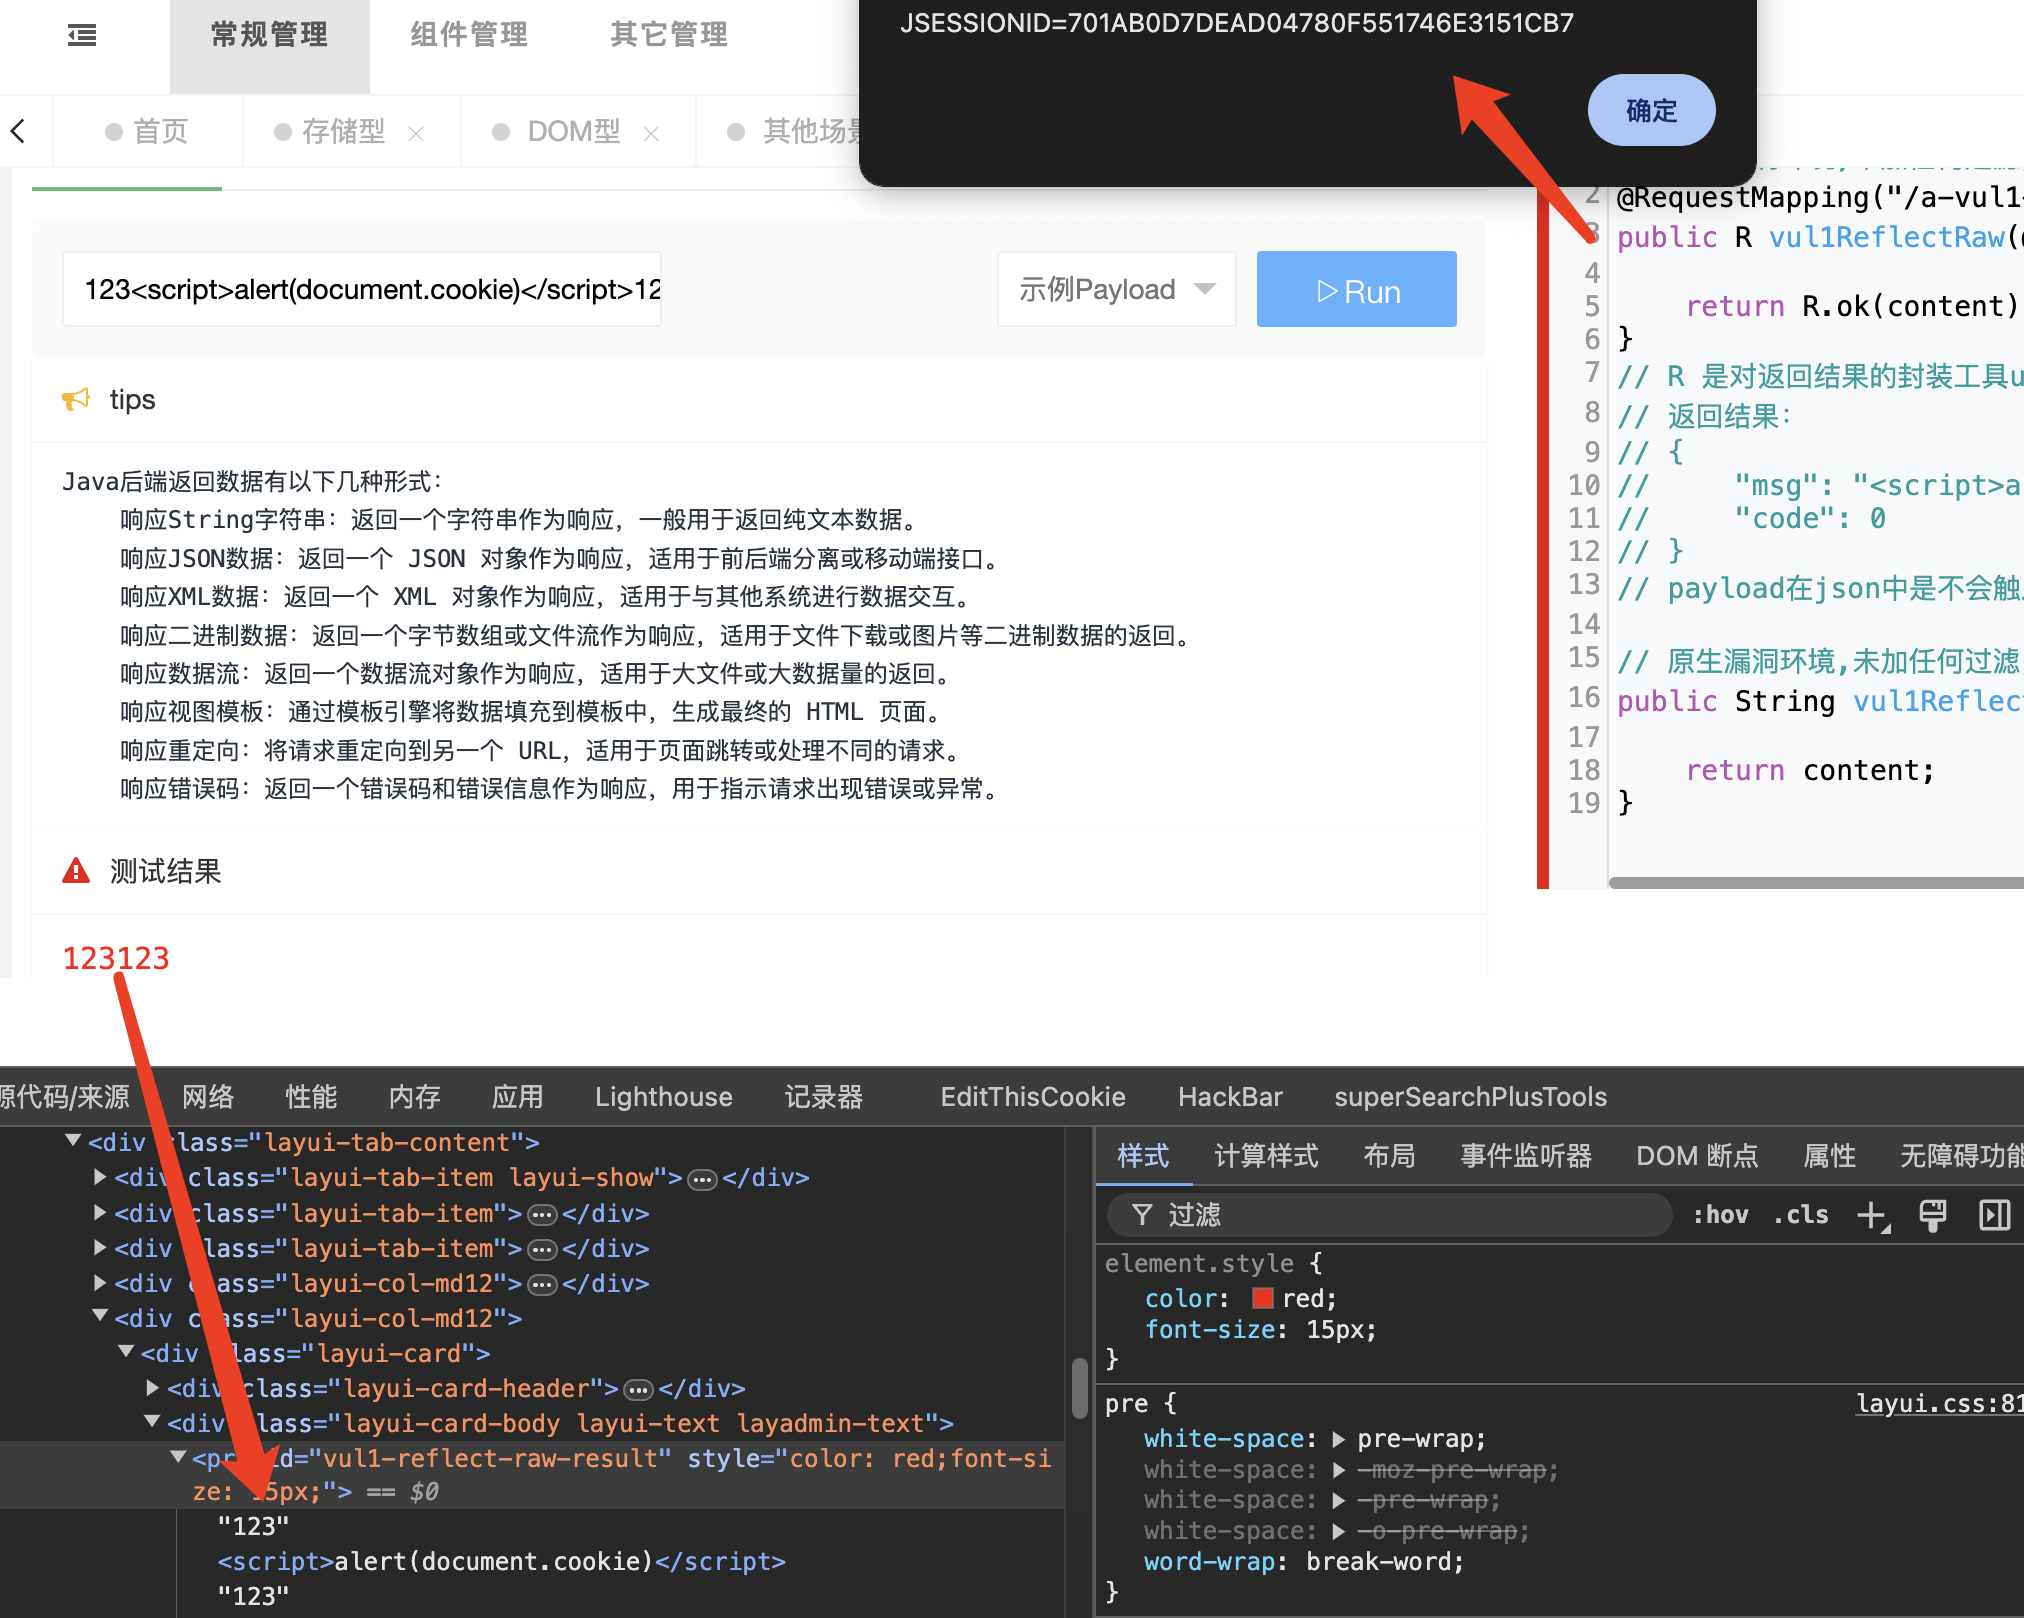
Task: Expand the layui-card-header div node
Action: (x=152, y=1387)
